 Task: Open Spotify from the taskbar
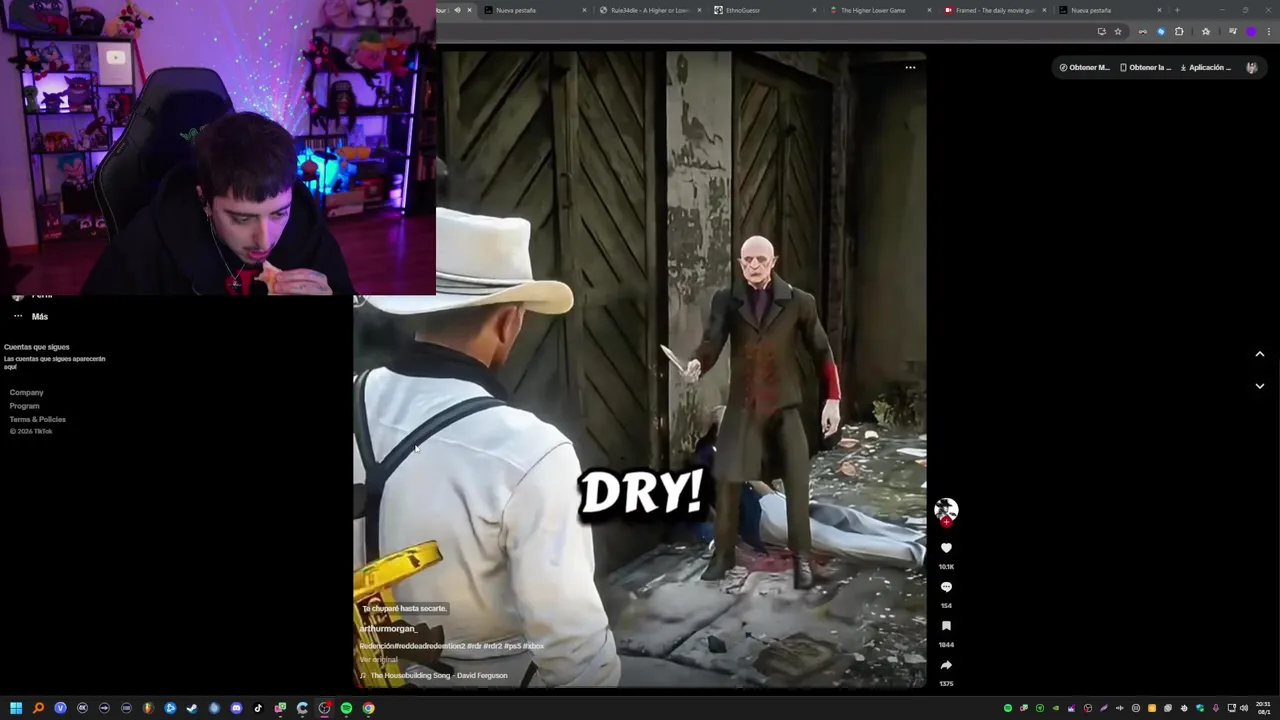[346, 708]
